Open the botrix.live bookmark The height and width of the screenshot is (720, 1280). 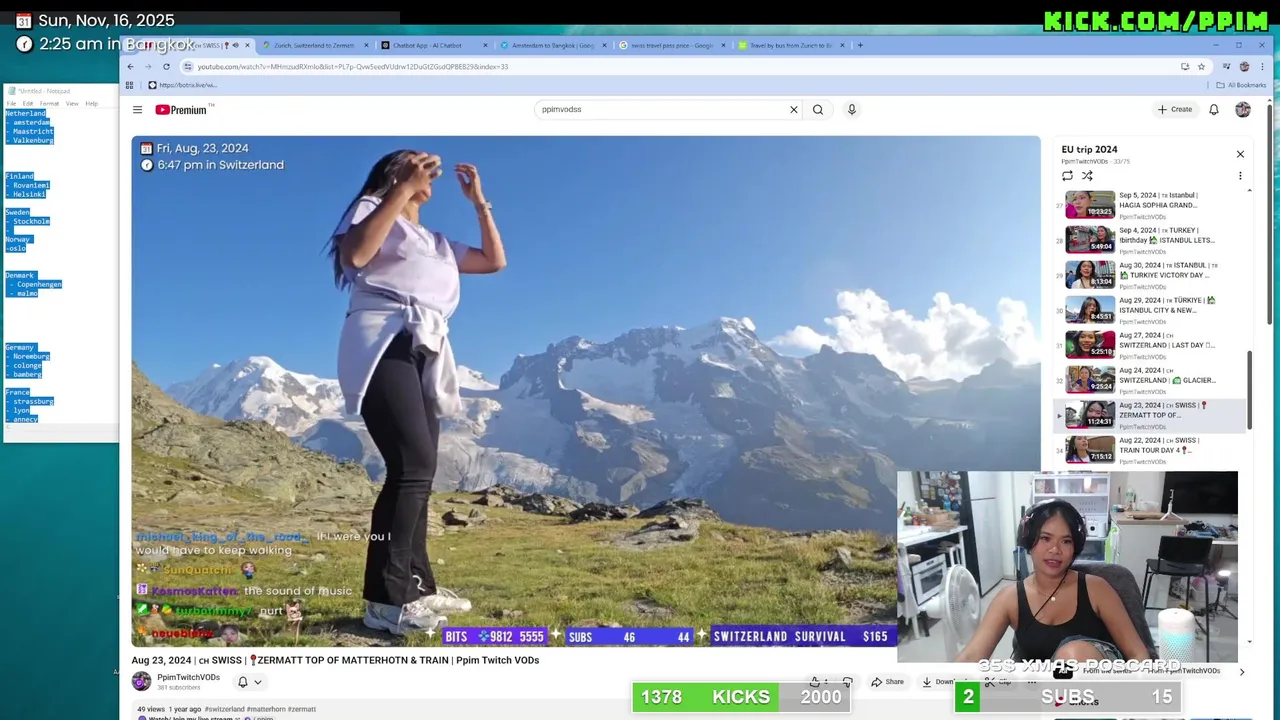[182, 85]
